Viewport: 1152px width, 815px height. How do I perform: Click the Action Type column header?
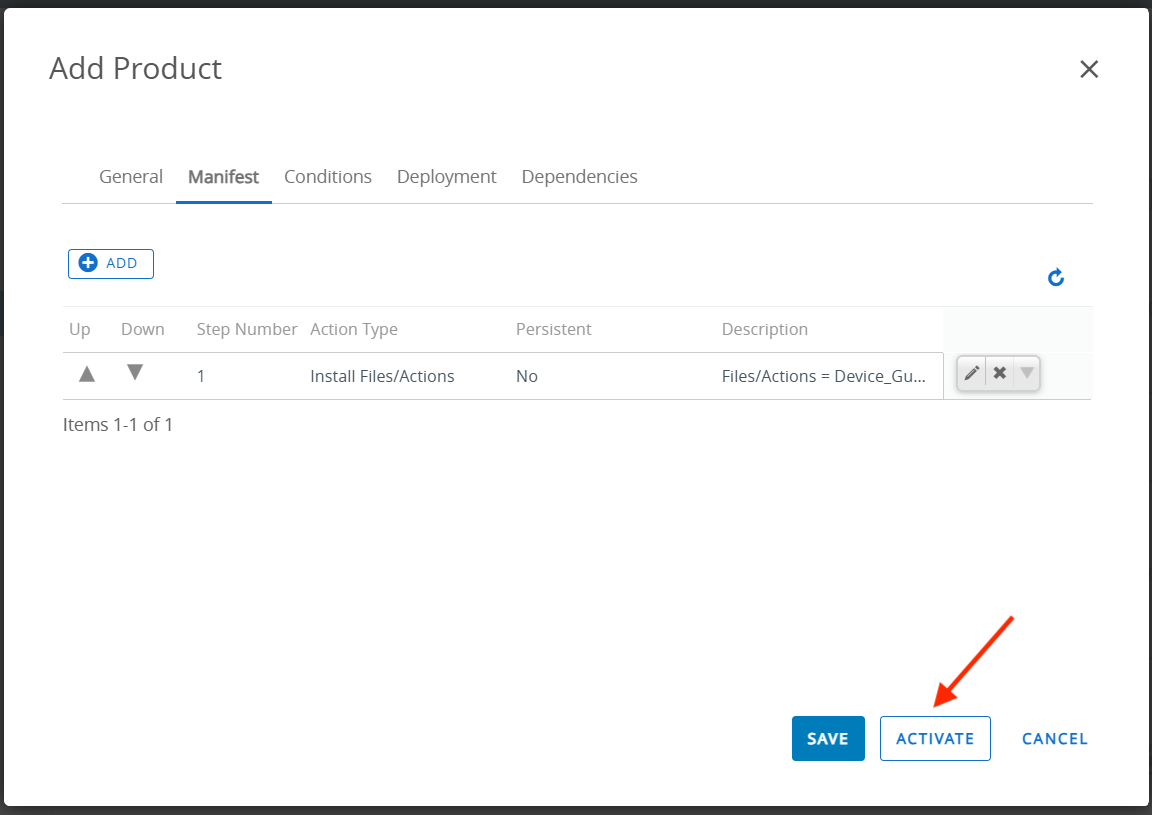click(x=354, y=329)
